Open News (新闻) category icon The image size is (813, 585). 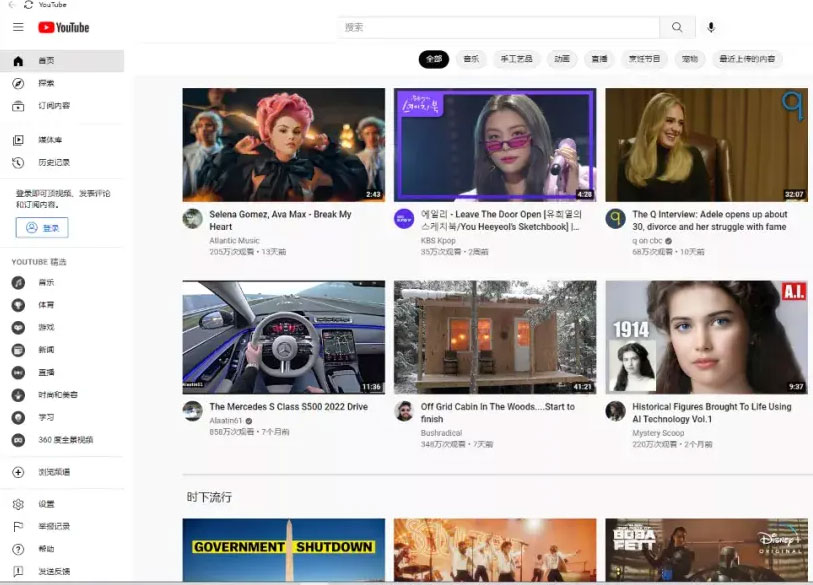tap(18, 350)
